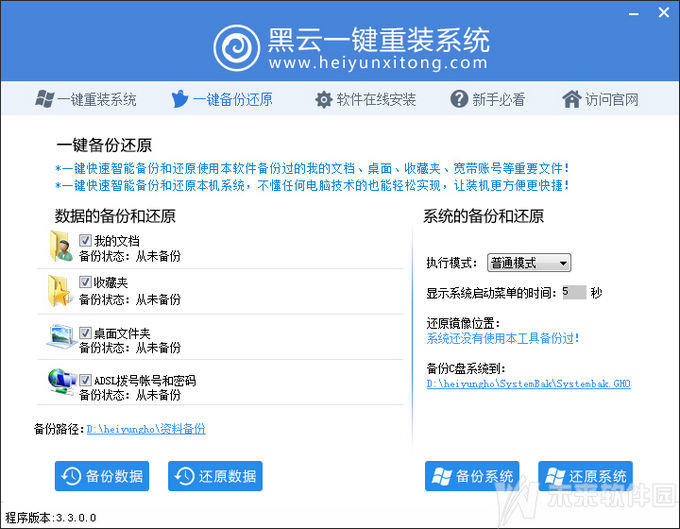
Task: Disable the 桌面文件夹 checkbox
Action: 85,332
